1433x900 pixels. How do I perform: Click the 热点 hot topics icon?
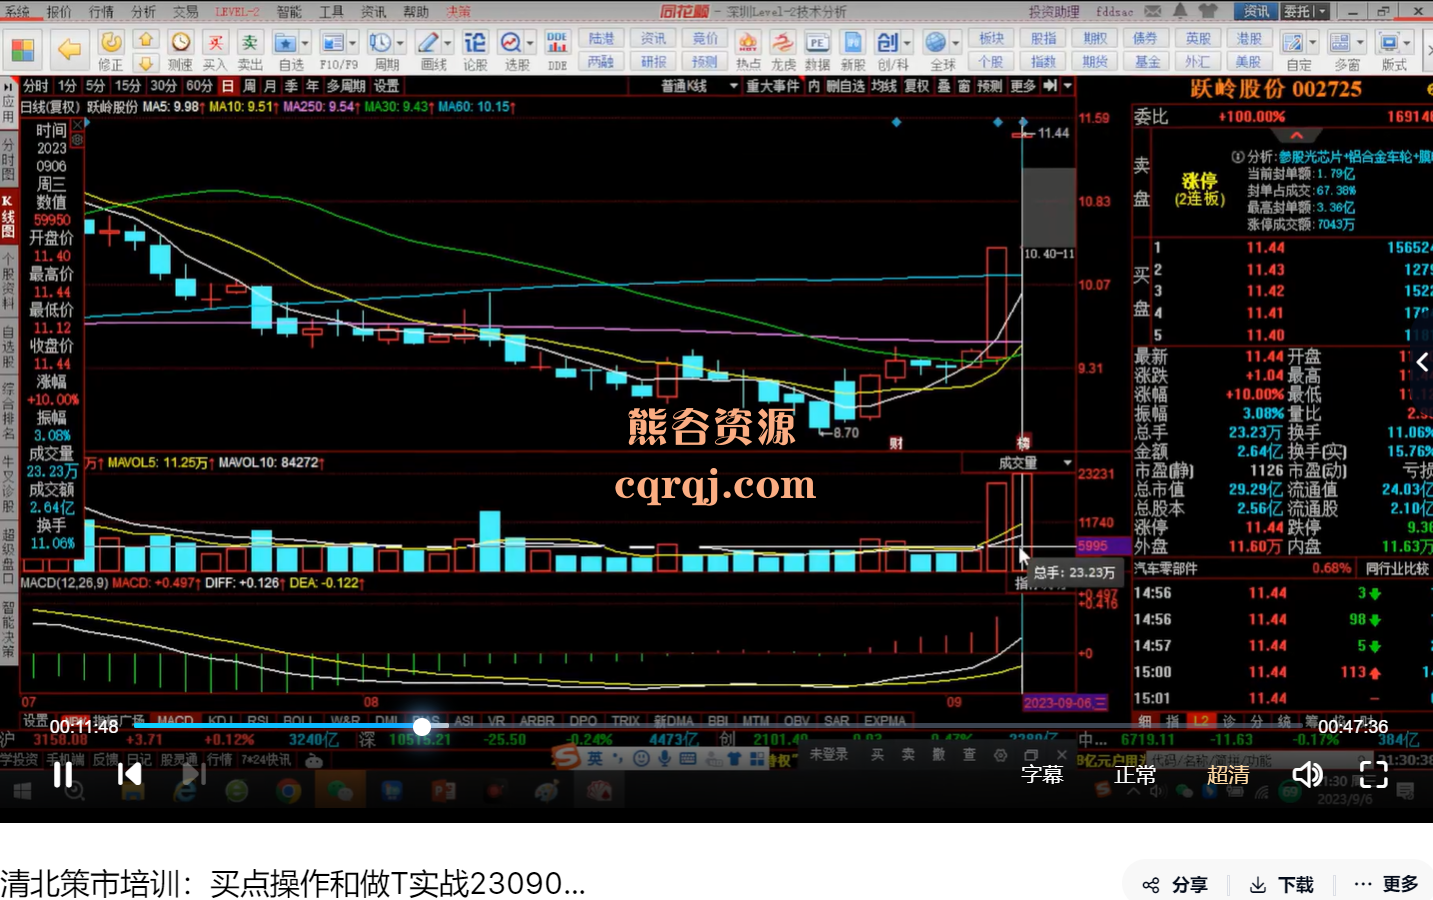748,43
